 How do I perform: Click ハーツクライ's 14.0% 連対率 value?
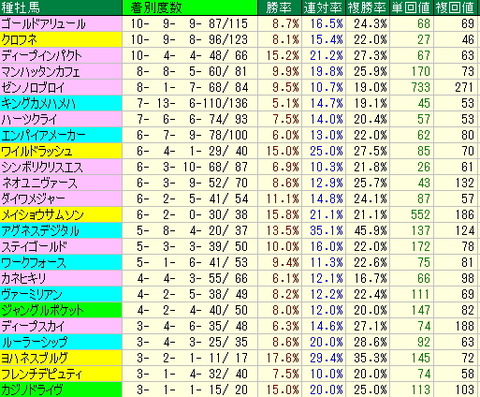326,119
